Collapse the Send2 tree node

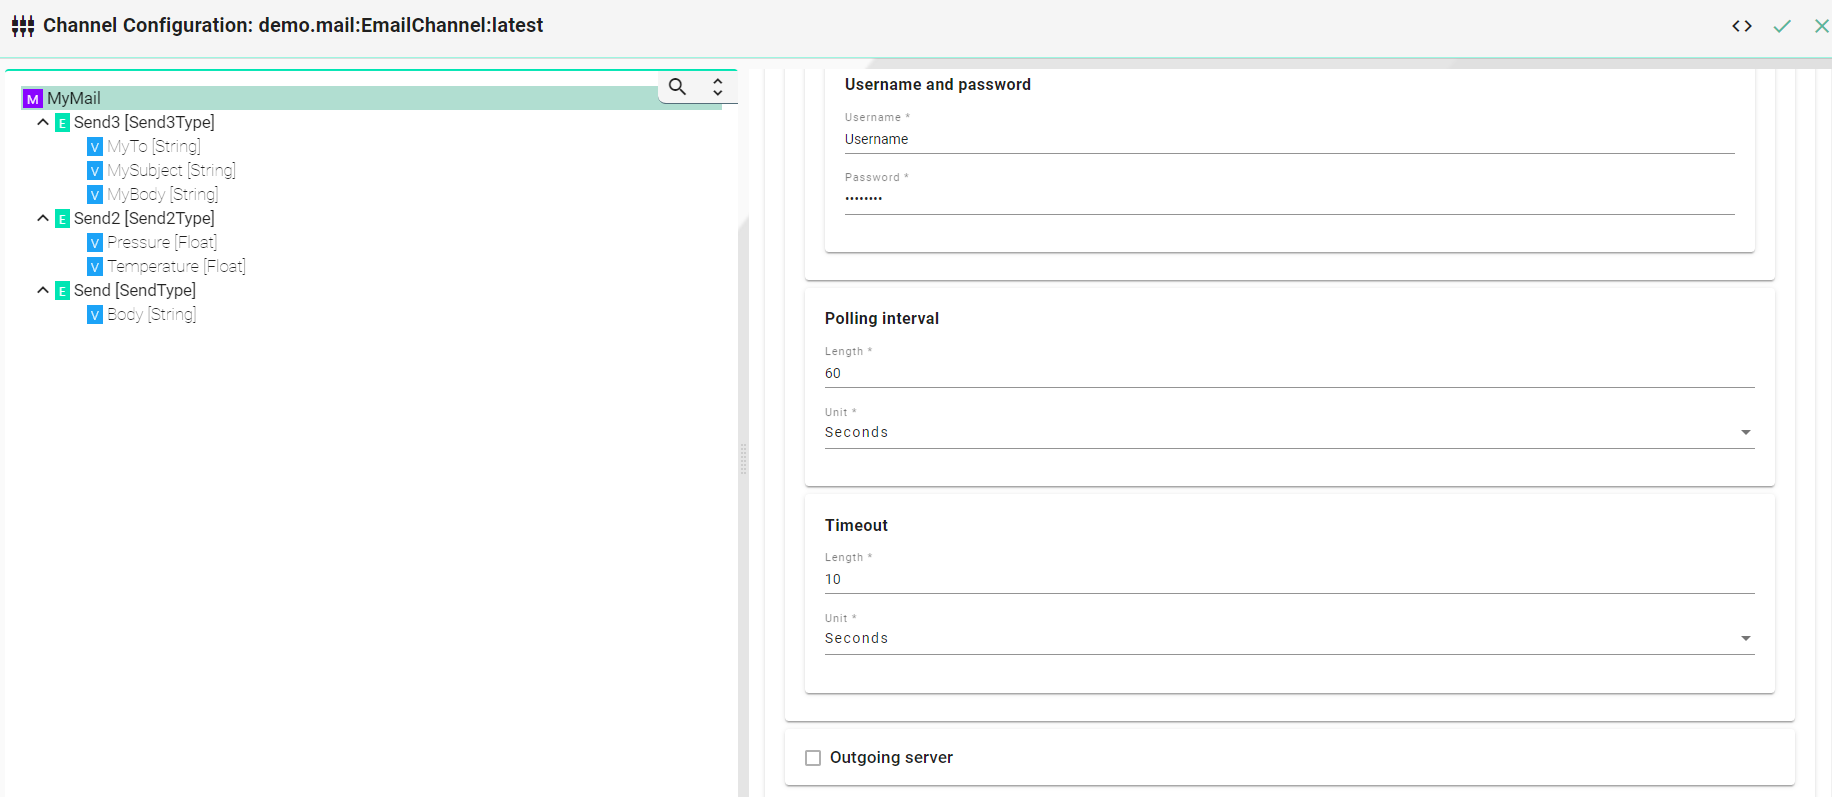point(43,218)
